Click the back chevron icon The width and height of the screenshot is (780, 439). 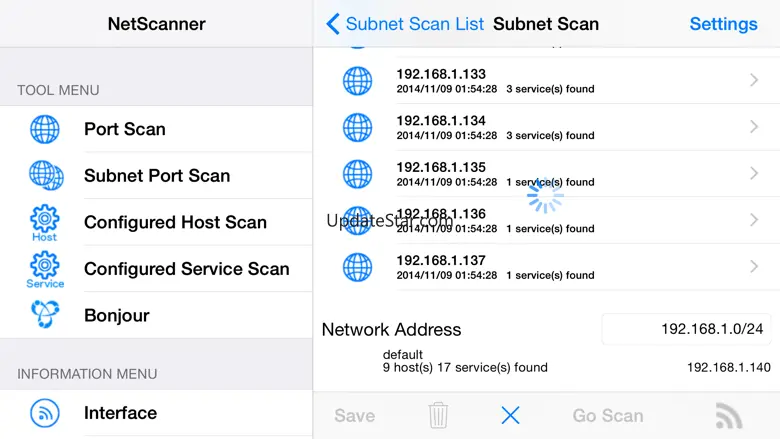point(332,24)
